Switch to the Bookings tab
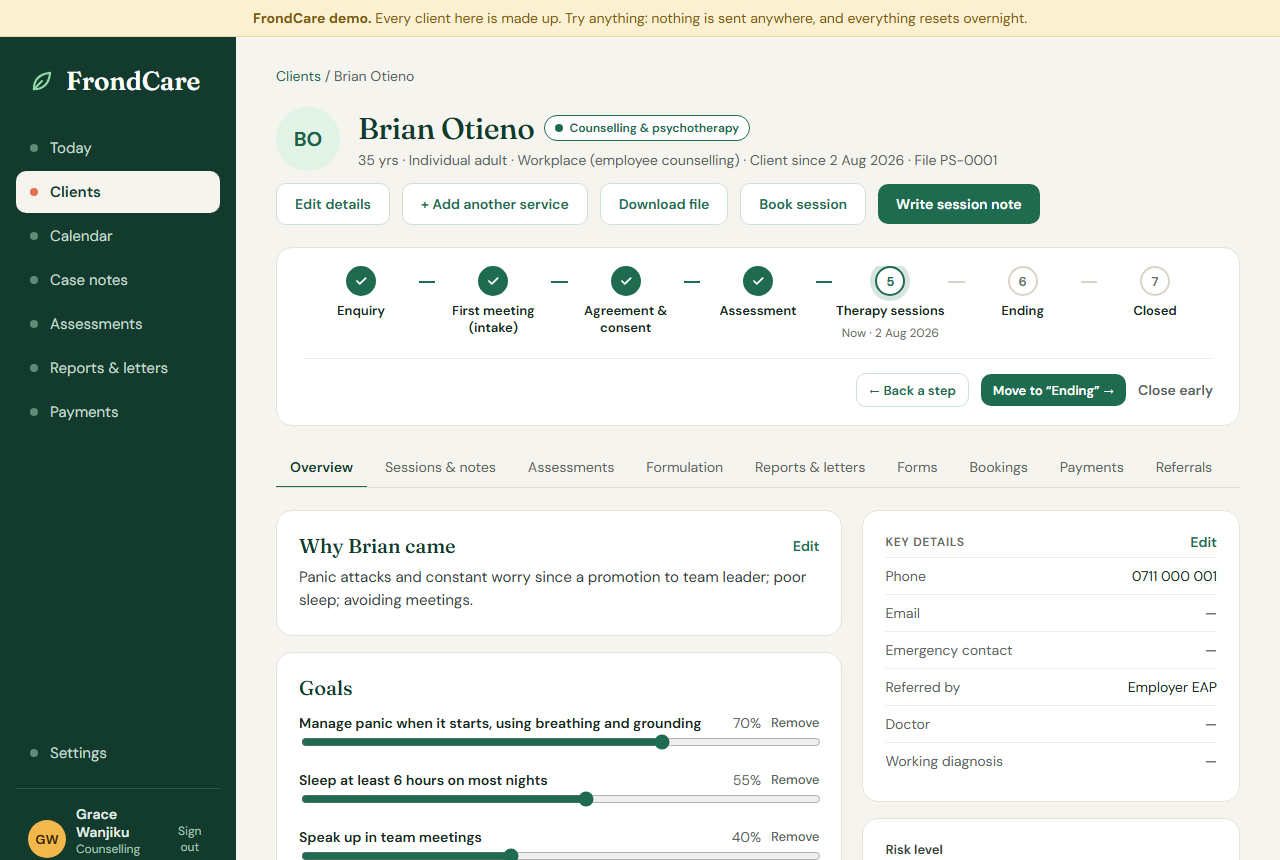The width and height of the screenshot is (1280, 860). coord(998,467)
